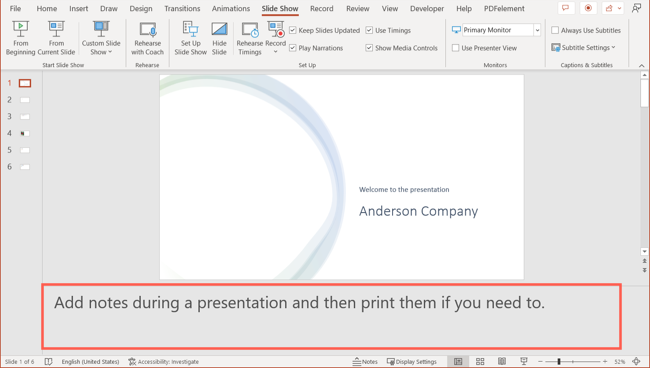Image resolution: width=650 pixels, height=368 pixels.
Task: Start Rehearse Timings
Action: click(250, 38)
